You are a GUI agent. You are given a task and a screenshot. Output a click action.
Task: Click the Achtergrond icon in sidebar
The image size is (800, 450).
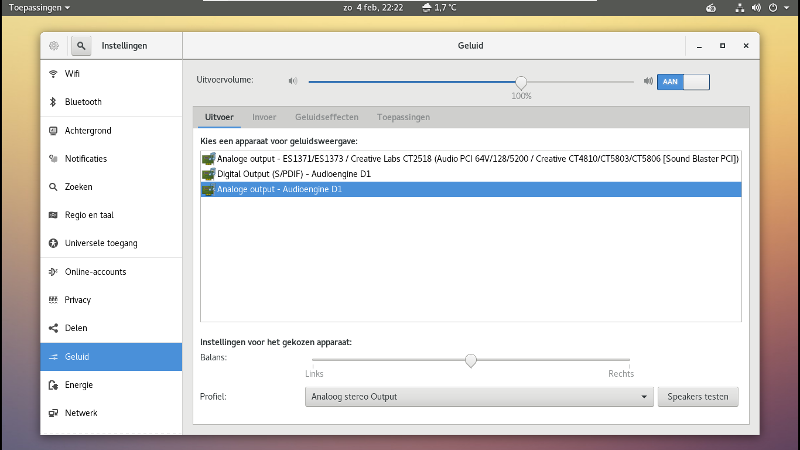53,131
